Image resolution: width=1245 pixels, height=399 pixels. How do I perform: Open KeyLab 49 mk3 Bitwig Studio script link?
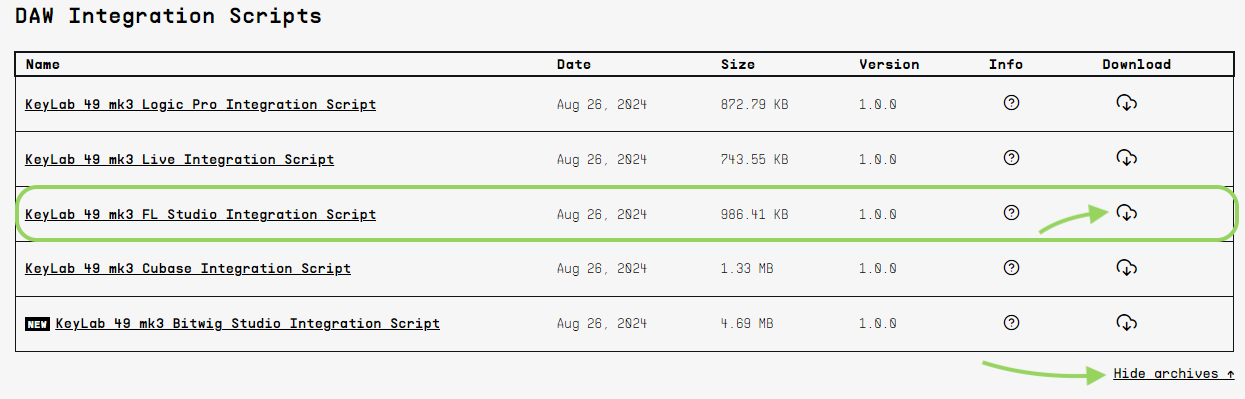247,324
